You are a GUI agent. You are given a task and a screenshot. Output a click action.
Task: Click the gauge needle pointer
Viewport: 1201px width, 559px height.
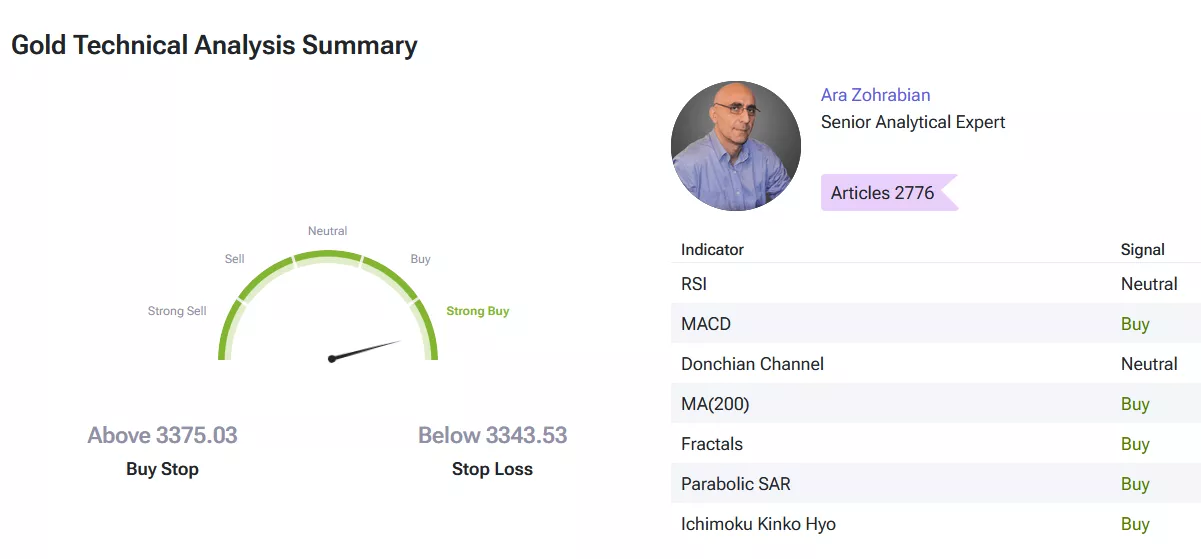point(366,350)
